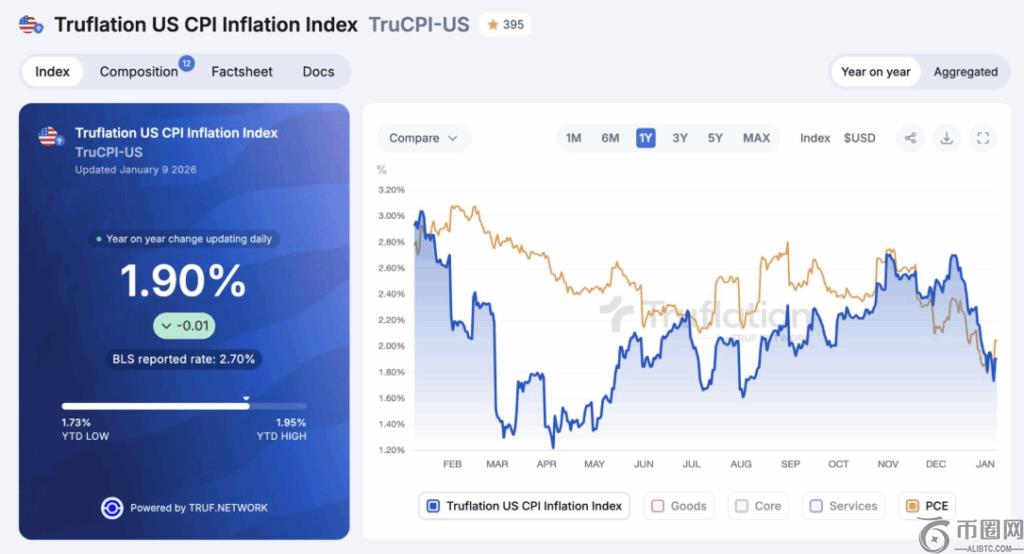Image resolution: width=1024 pixels, height=554 pixels.
Task: Open the Compare dropdown
Action: [423, 138]
